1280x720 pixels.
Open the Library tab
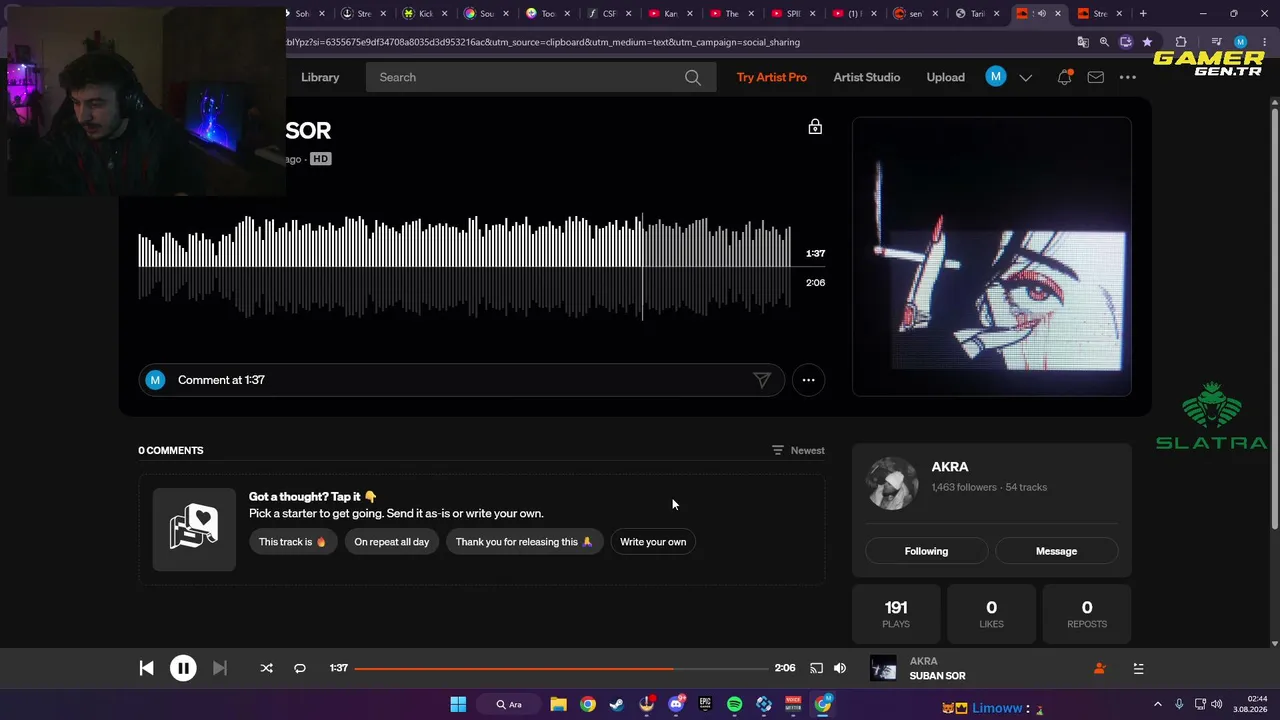(x=320, y=77)
